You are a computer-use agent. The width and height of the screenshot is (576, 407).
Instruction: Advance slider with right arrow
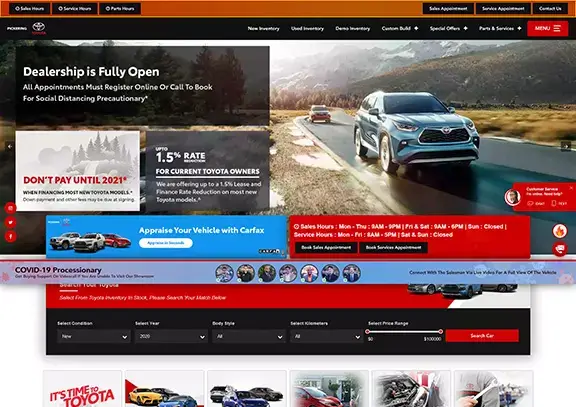click(566, 146)
